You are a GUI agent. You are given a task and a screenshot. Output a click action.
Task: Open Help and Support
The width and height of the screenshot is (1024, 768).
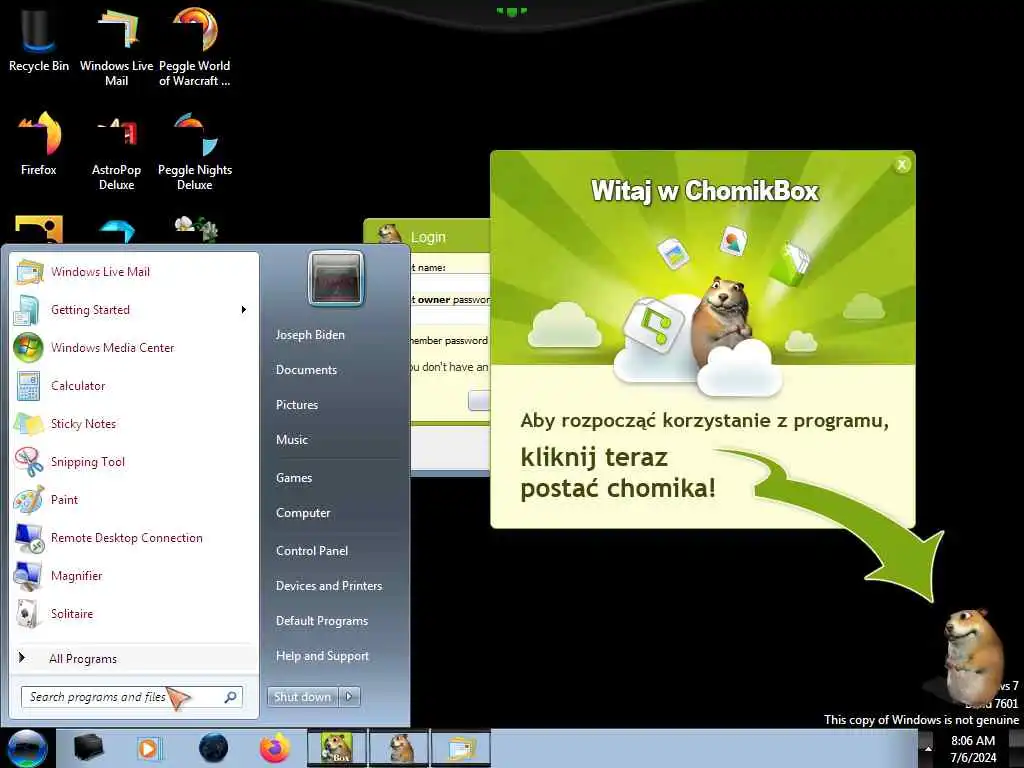336,656
